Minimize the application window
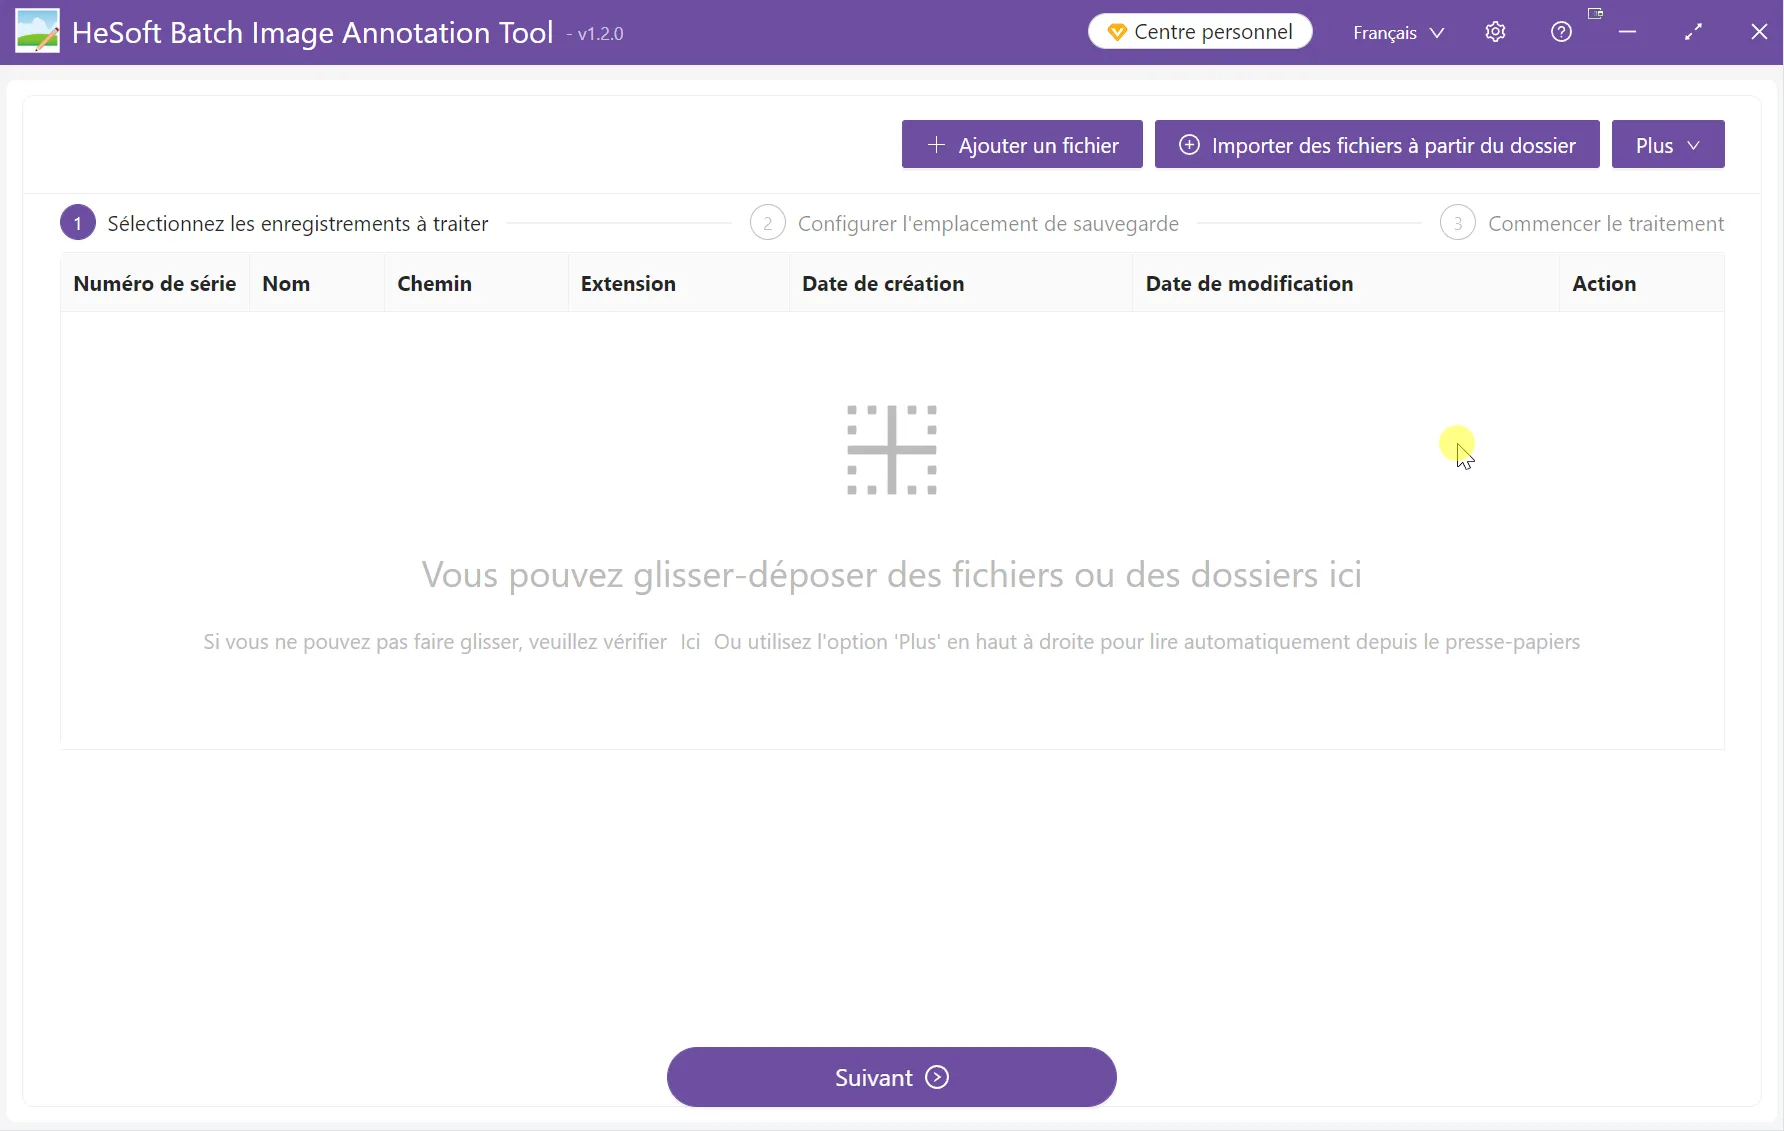 [1628, 32]
